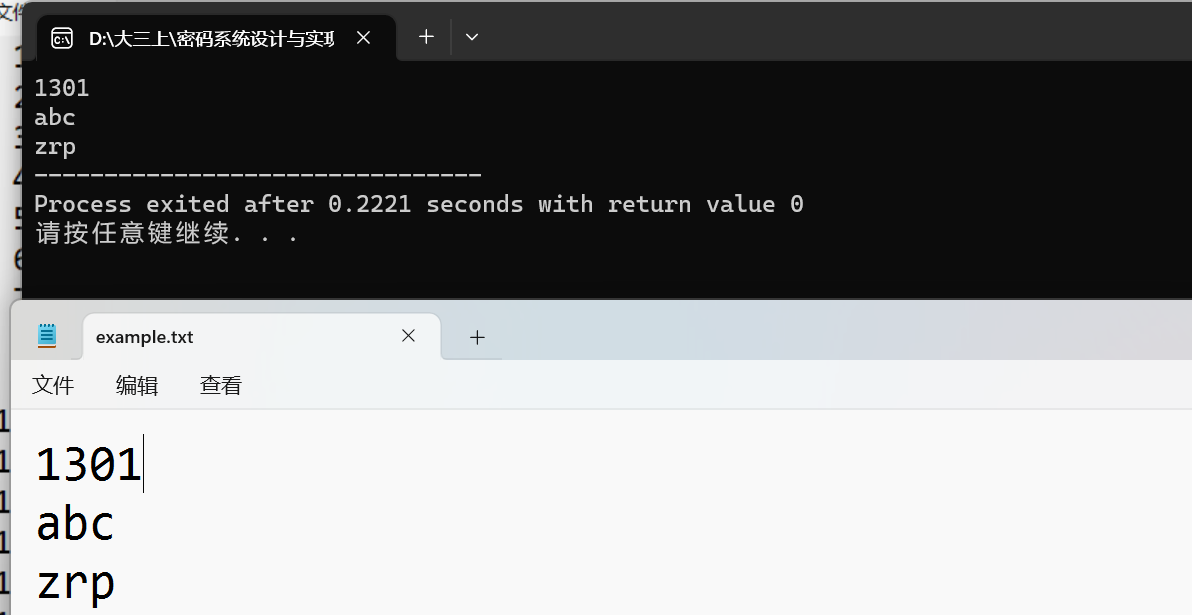Close the example.txt tab

tap(408, 336)
